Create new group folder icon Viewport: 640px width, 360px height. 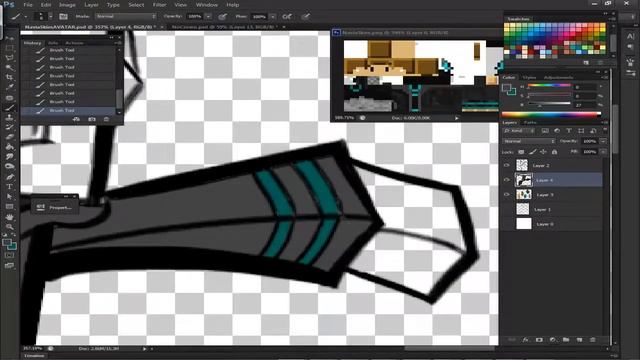pos(566,340)
